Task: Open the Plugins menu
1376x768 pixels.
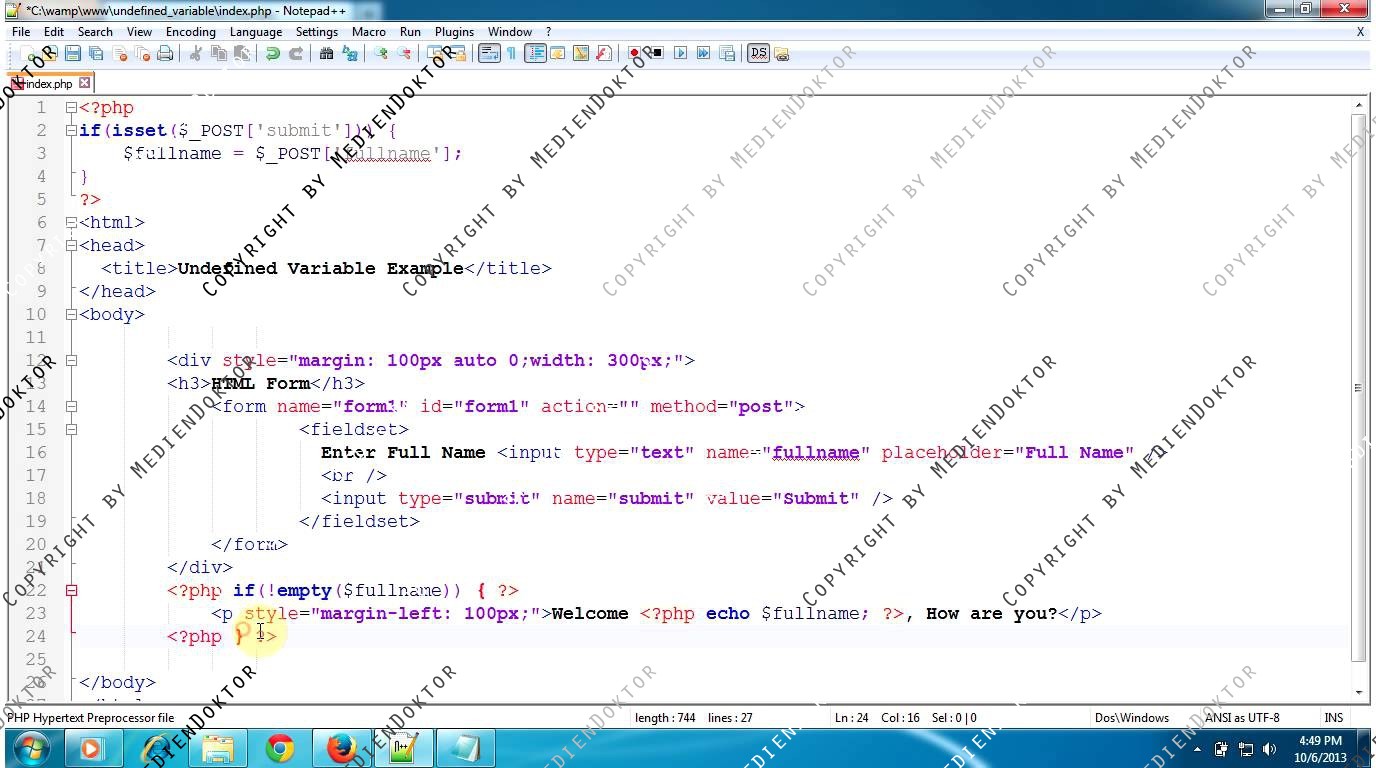Action: point(454,32)
